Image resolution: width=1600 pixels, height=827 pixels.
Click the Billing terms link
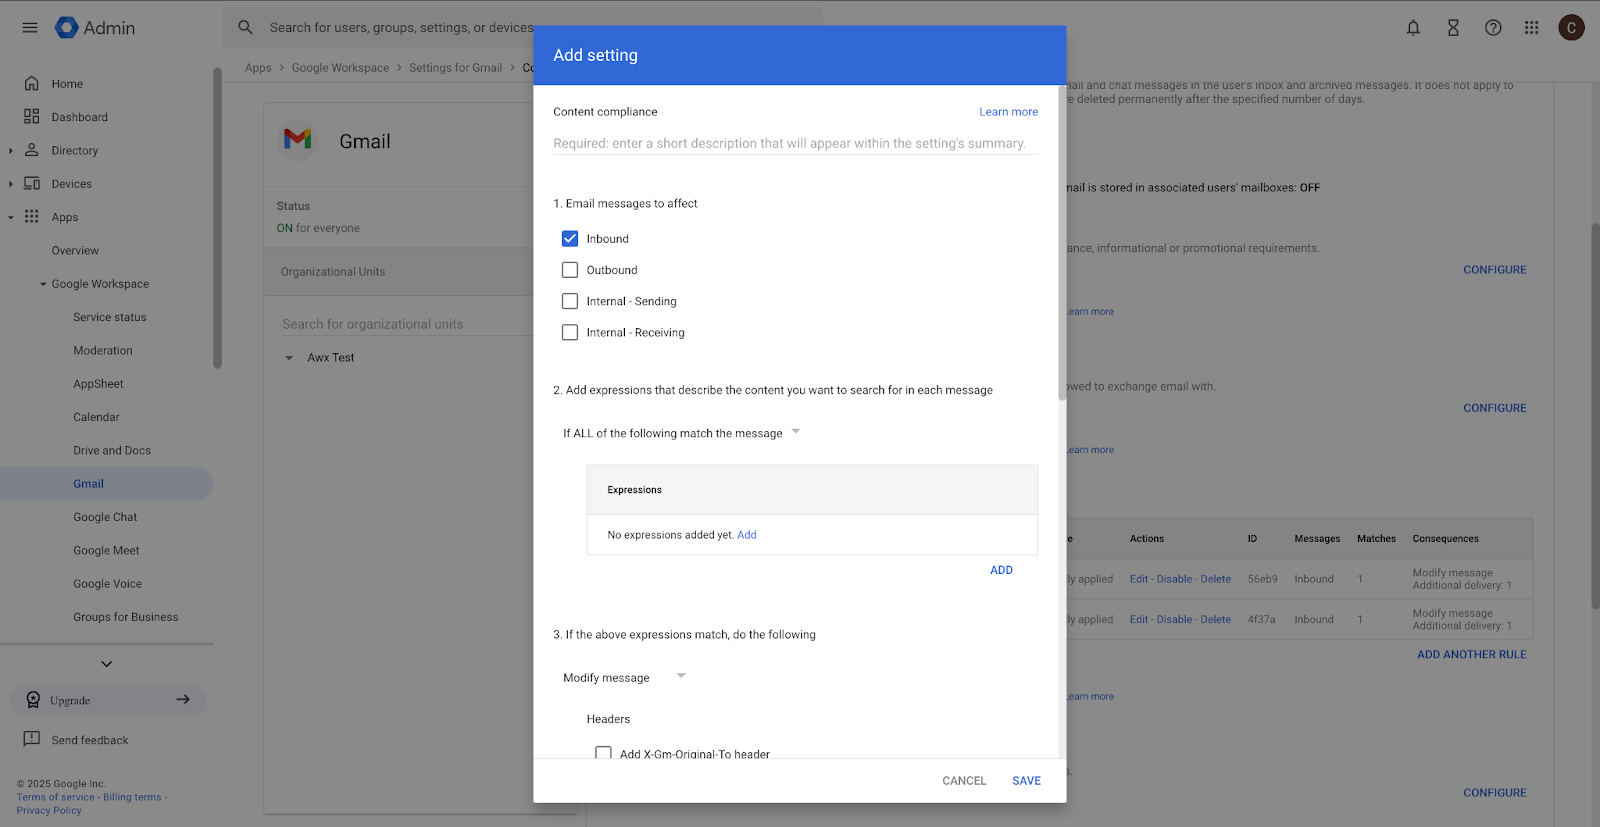(132, 797)
